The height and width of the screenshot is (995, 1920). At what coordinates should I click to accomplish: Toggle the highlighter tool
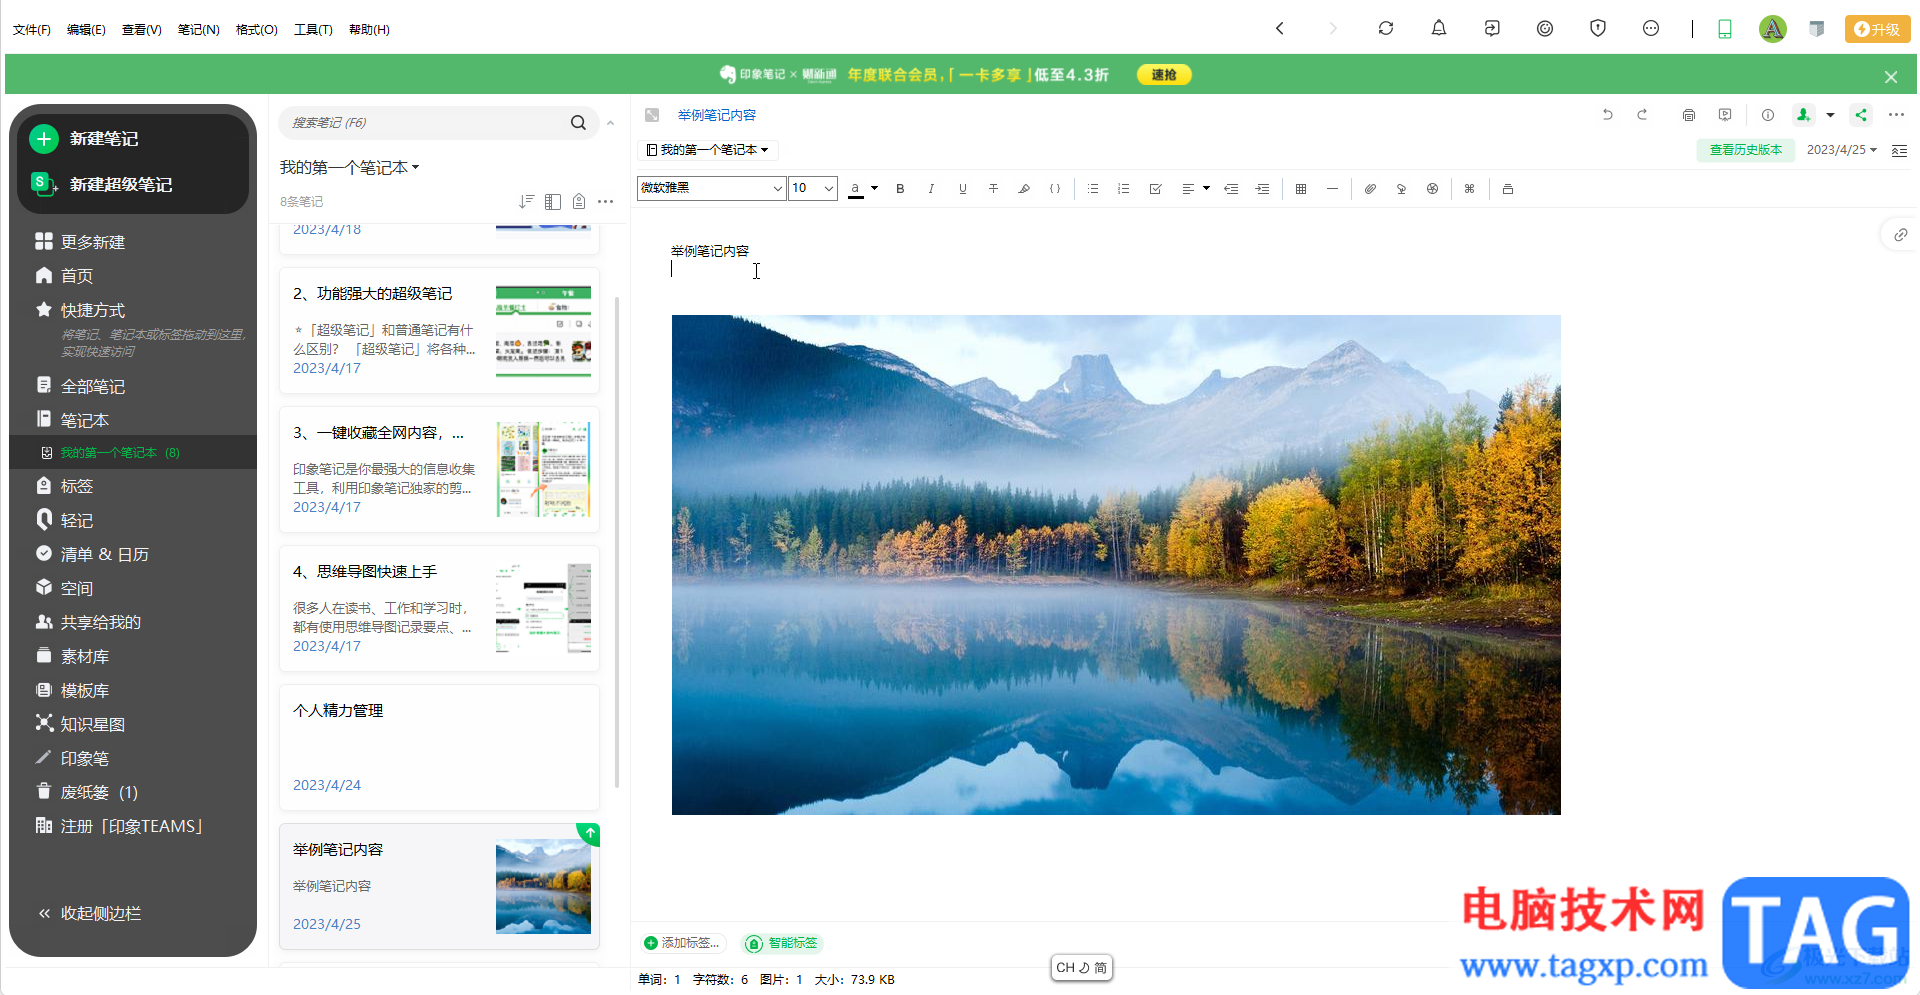(1024, 188)
